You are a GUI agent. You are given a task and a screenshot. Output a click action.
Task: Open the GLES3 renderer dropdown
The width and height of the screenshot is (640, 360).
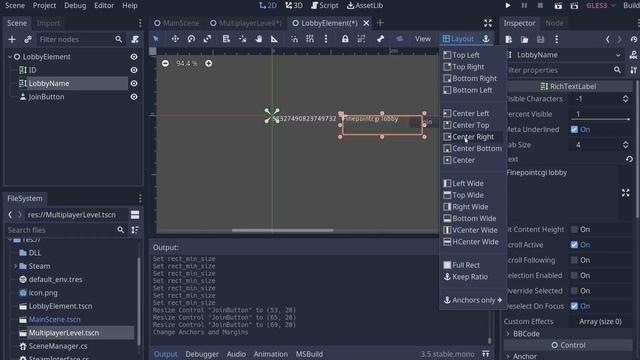coord(600,5)
